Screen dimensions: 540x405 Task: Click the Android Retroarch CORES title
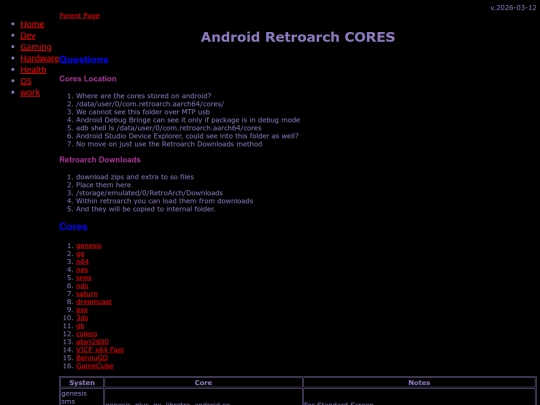(298, 37)
